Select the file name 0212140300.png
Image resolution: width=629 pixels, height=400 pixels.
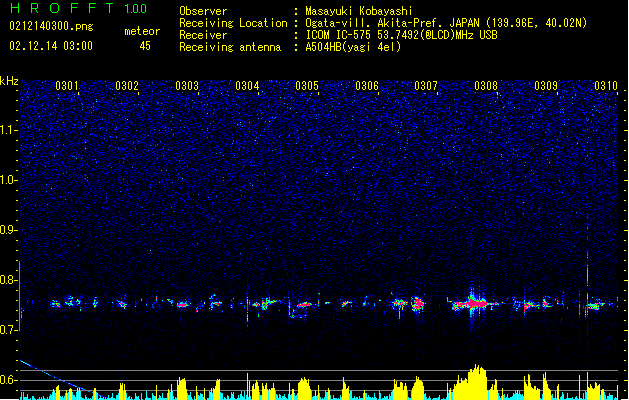[x=51, y=26]
